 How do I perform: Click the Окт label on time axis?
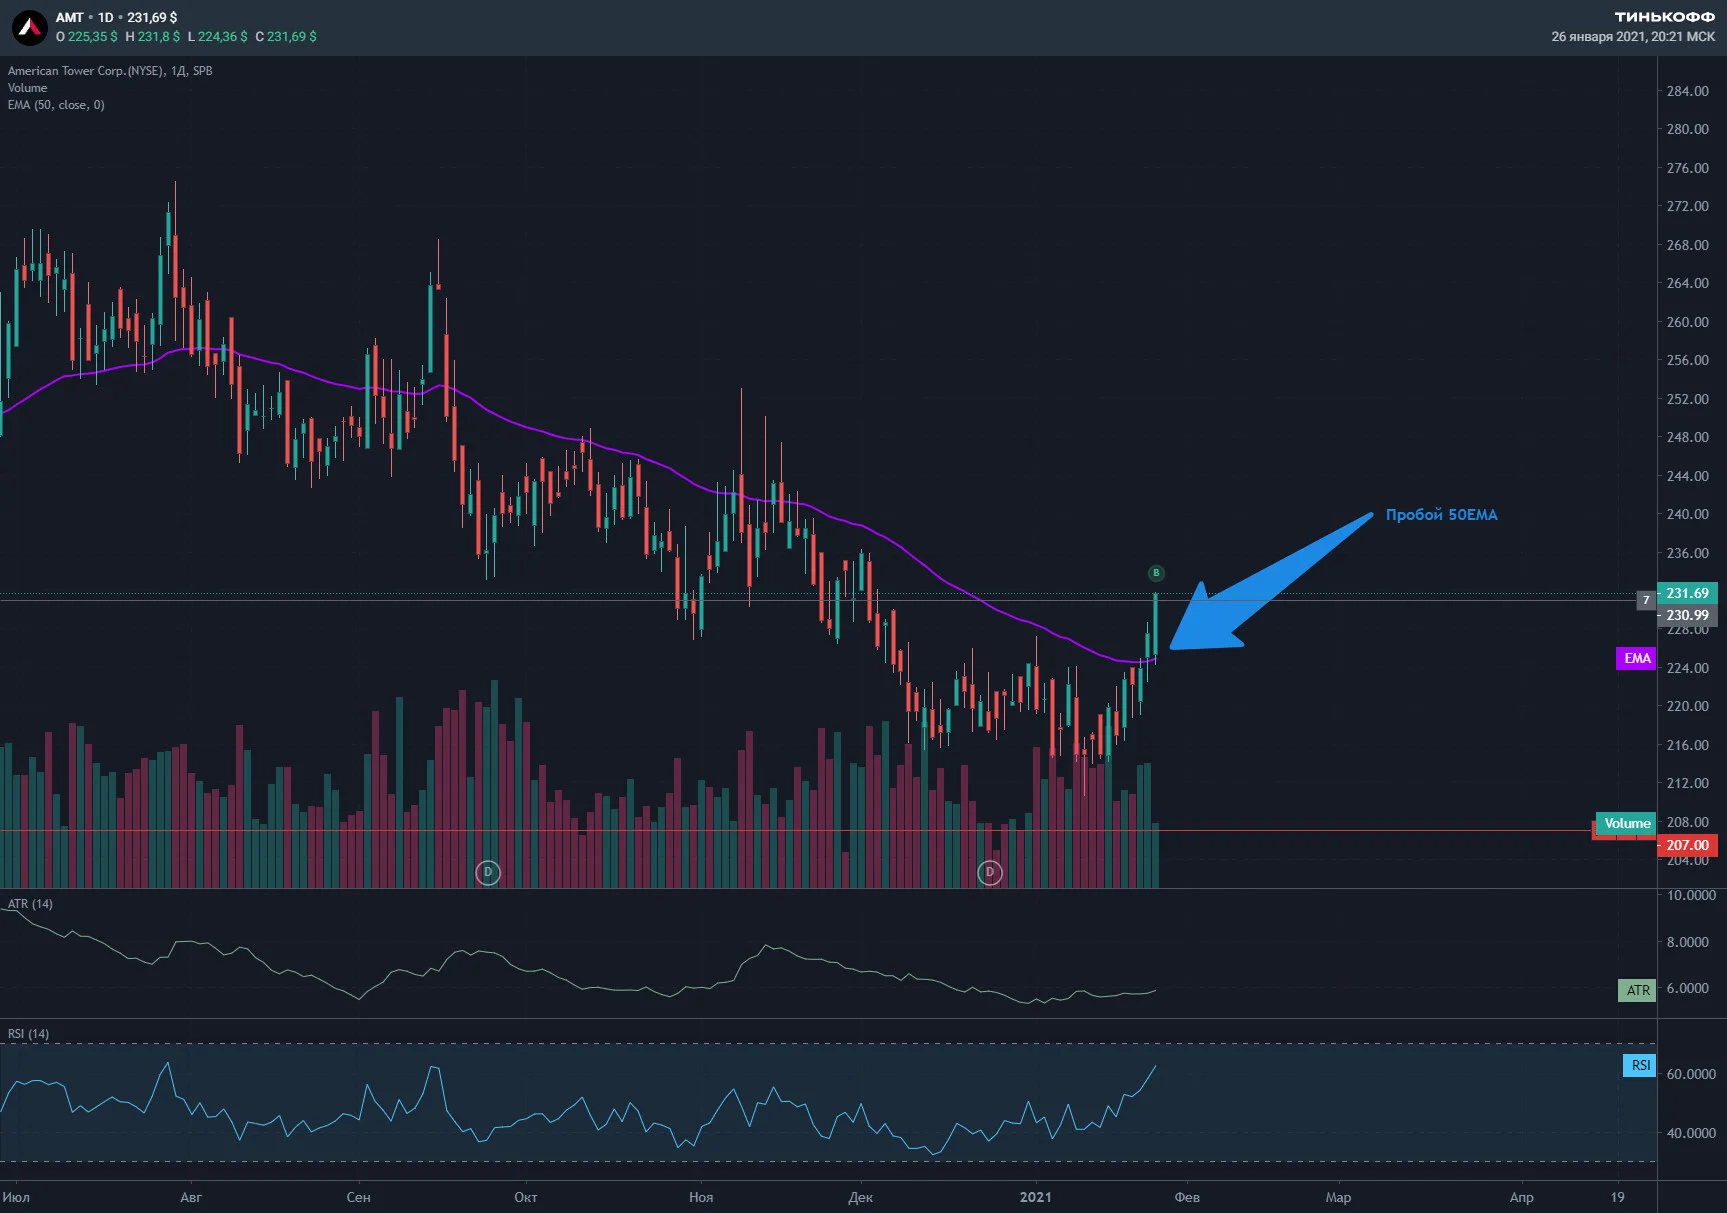coord(526,1197)
